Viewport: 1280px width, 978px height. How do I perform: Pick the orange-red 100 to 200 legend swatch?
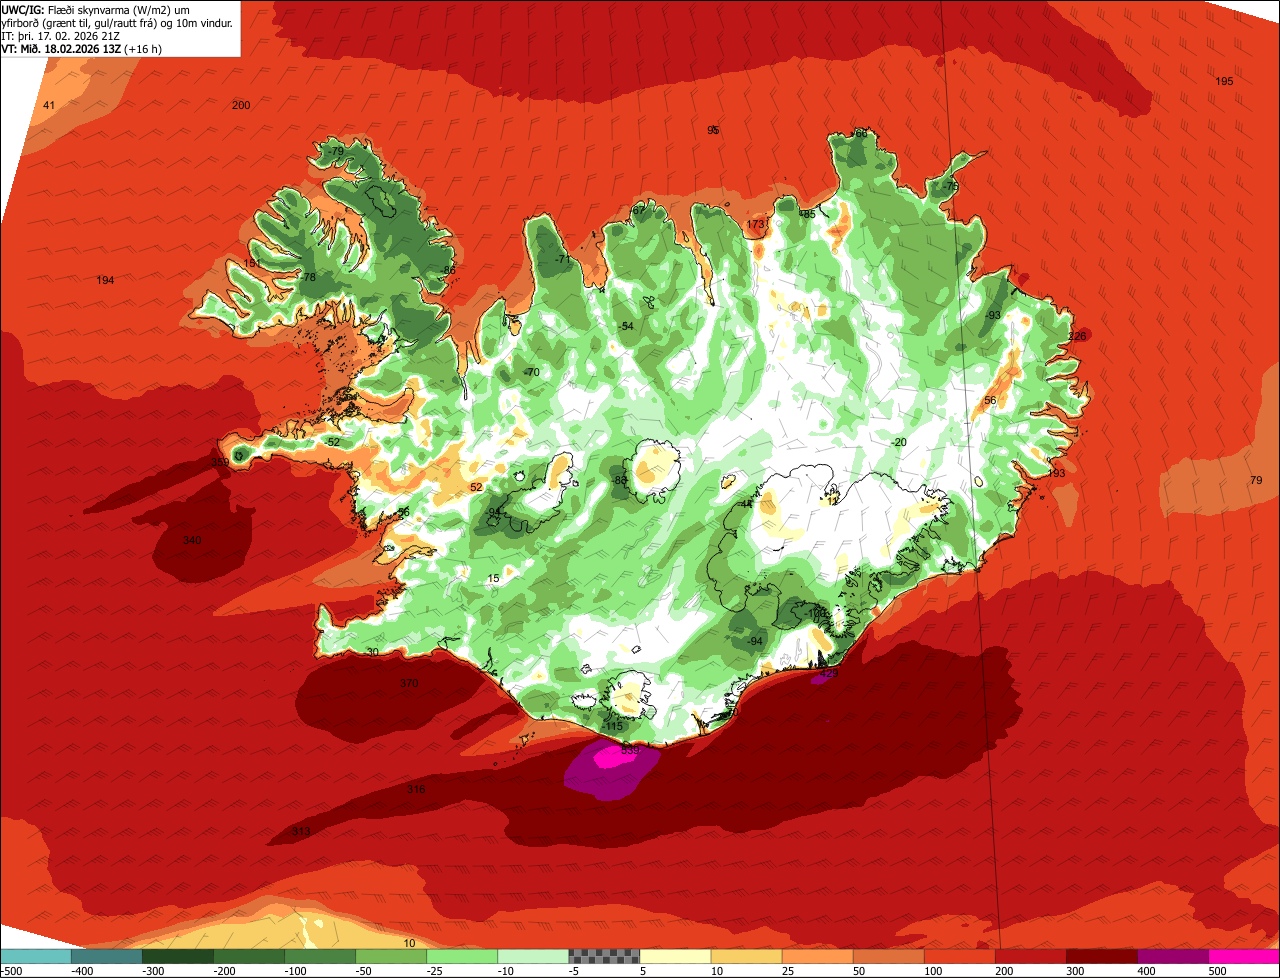pos(958,956)
